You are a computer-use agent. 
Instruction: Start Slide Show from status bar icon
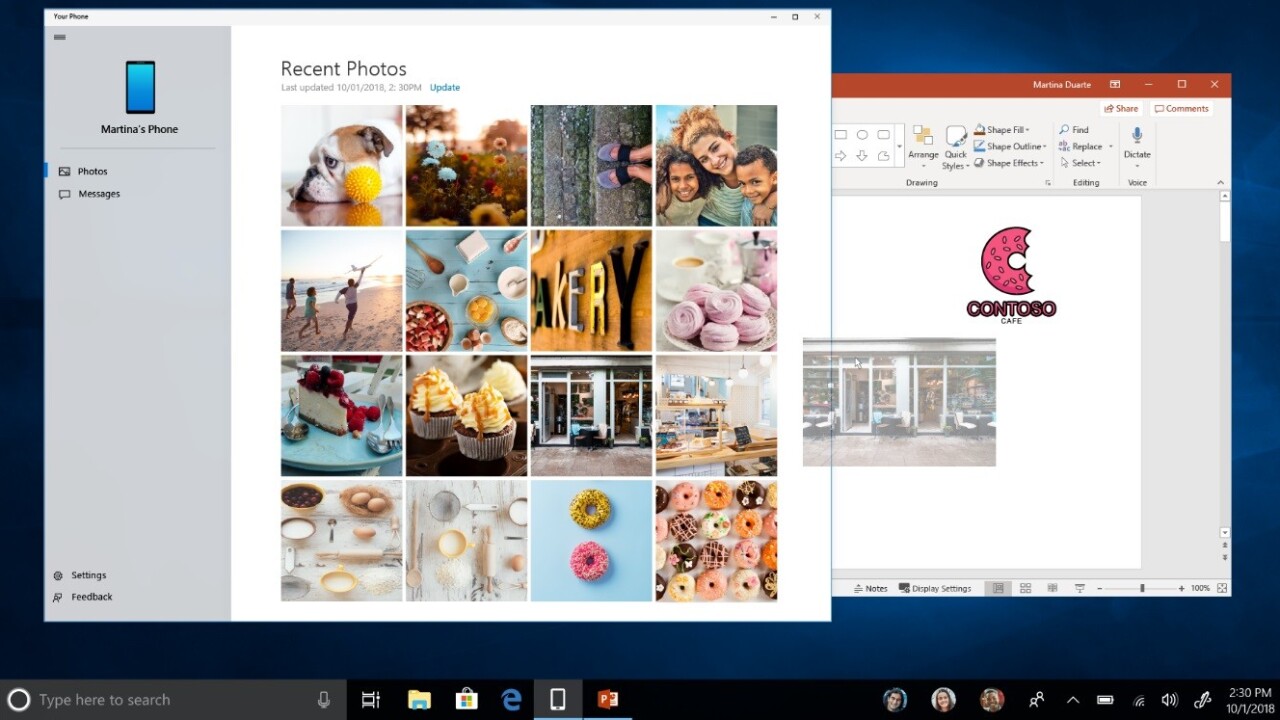(x=1078, y=589)
